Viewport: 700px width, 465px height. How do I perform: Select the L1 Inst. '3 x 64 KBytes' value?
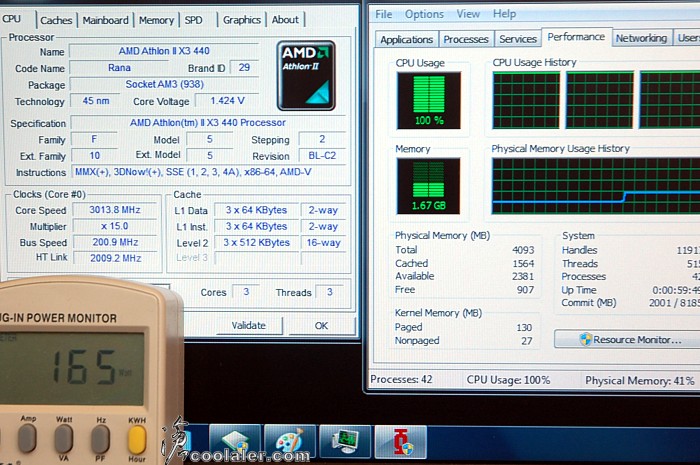point(256,227)
